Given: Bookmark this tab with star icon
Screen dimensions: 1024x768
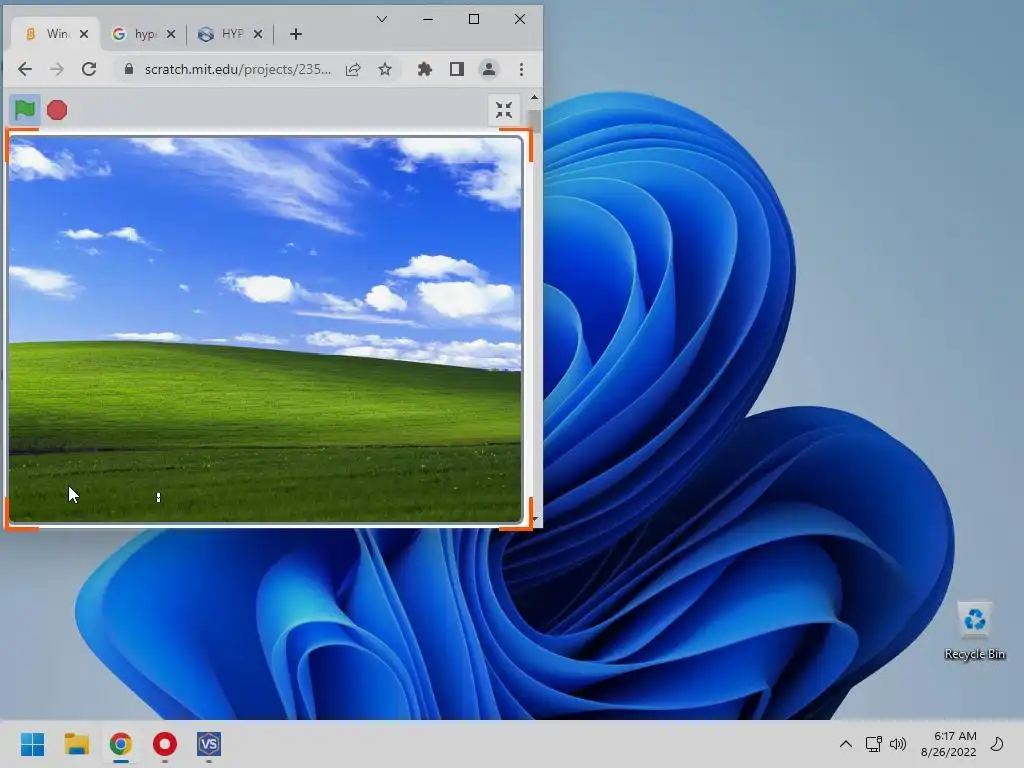Looking at the screenshot, I should click(385, 69).
